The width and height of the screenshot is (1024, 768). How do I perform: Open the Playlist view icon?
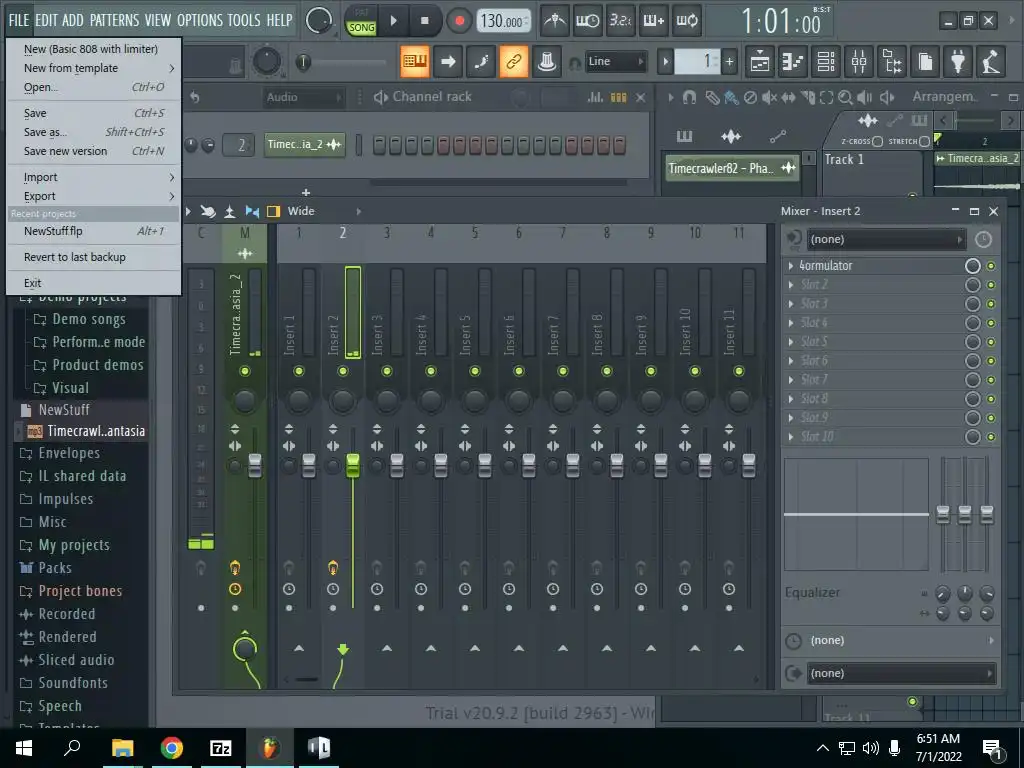pyautogui.click(x=760, y=62)
